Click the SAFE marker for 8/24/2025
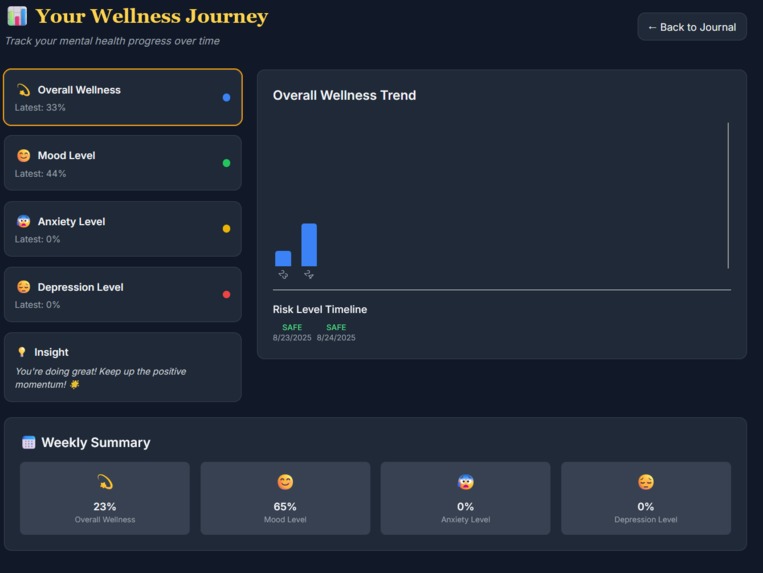 coord(336,327)
